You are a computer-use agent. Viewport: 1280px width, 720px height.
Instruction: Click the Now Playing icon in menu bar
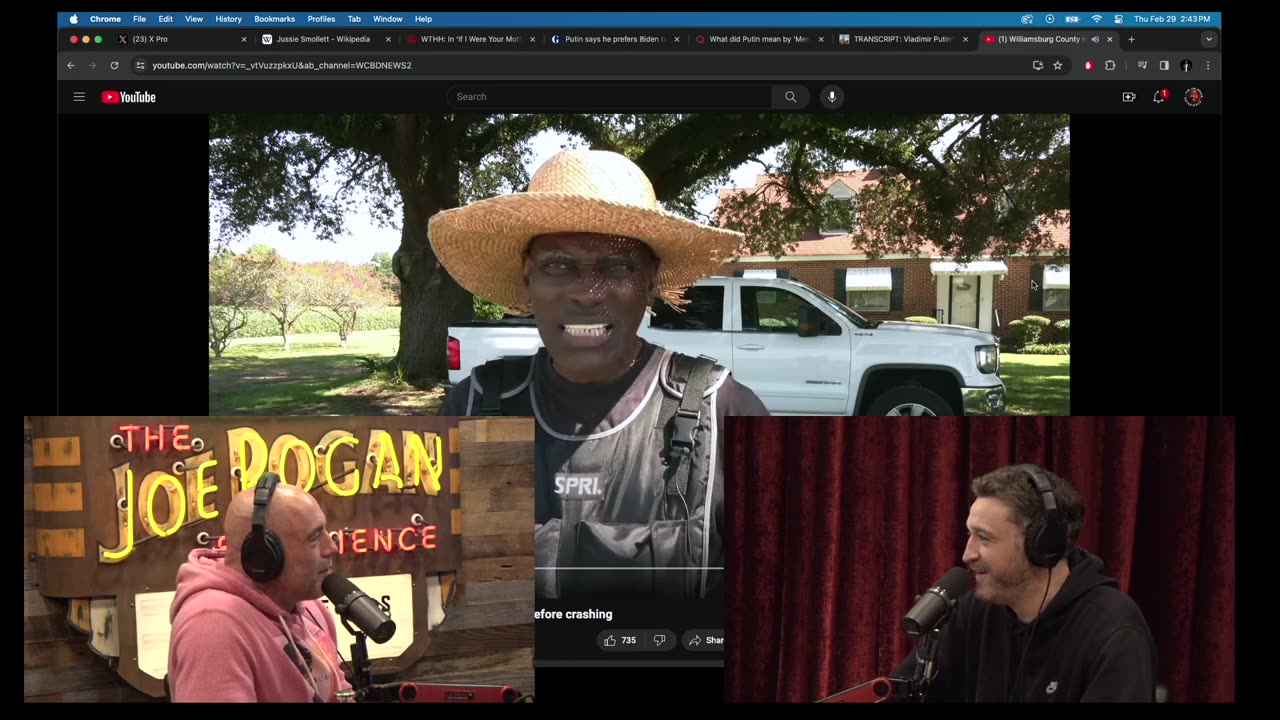point(1050,19)
